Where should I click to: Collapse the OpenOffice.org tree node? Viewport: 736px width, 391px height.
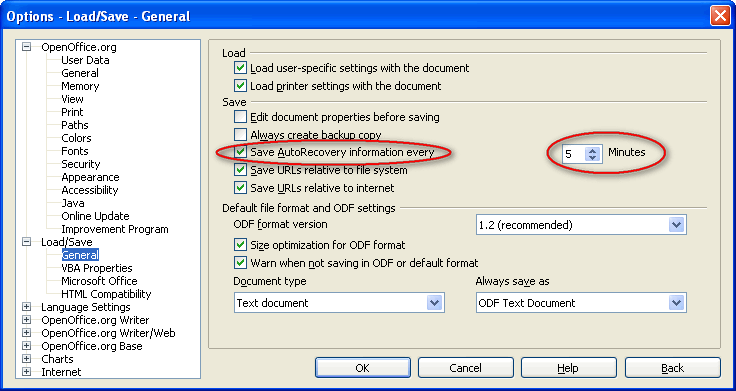(x=26, y=47)
